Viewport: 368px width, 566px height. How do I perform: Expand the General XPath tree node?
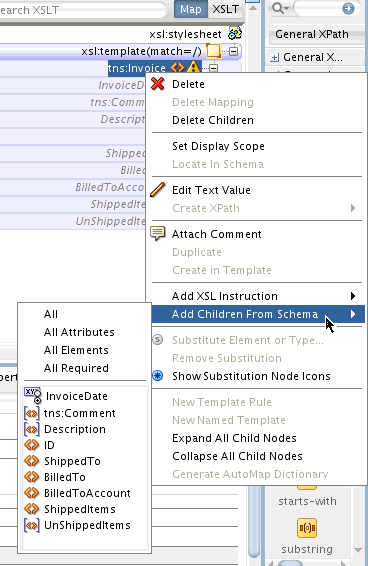[274, 57]
